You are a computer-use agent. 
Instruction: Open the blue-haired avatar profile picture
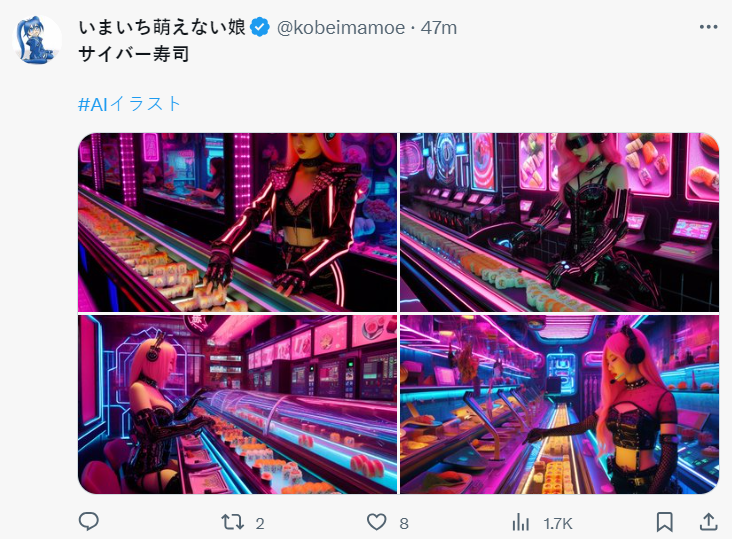click(x=37, y=40)
